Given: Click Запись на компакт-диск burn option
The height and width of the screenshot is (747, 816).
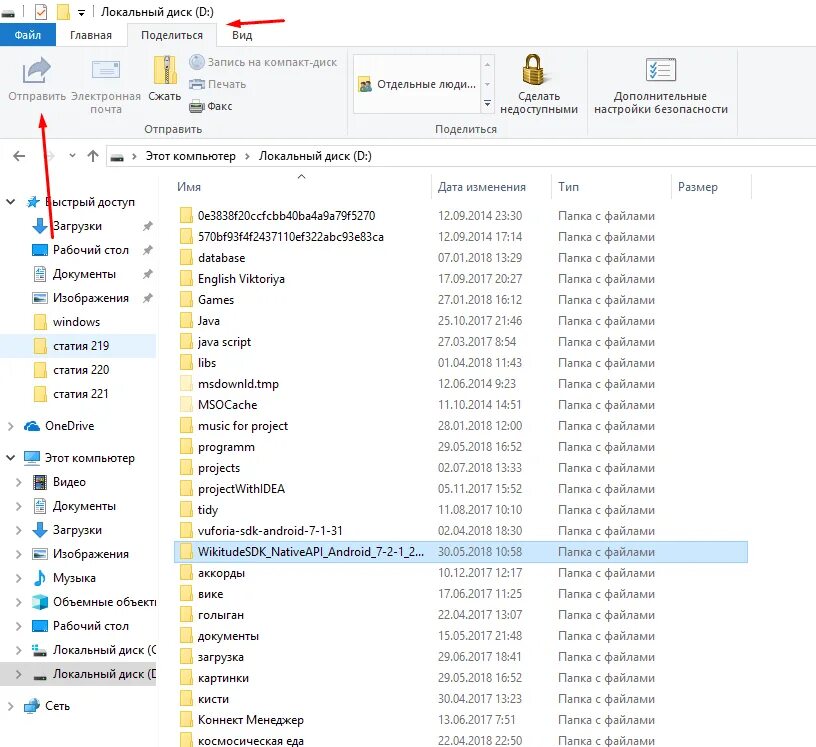Looking at the screenshot, I should point(263,62).
